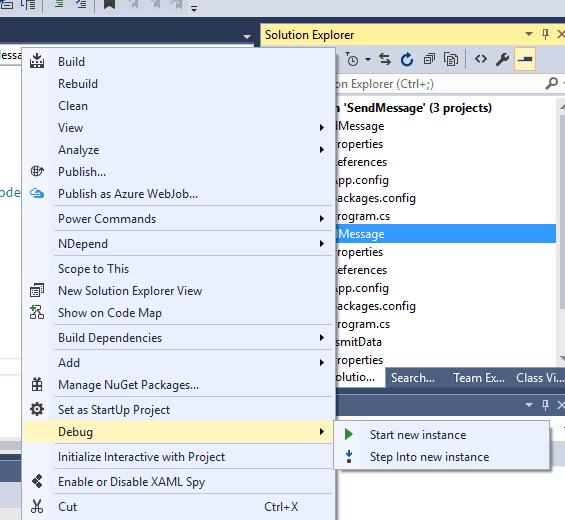Viewport: 565px width, 520px height.
Task: Click the increase indent toolbar icon
Action: (x=58, y=5)
